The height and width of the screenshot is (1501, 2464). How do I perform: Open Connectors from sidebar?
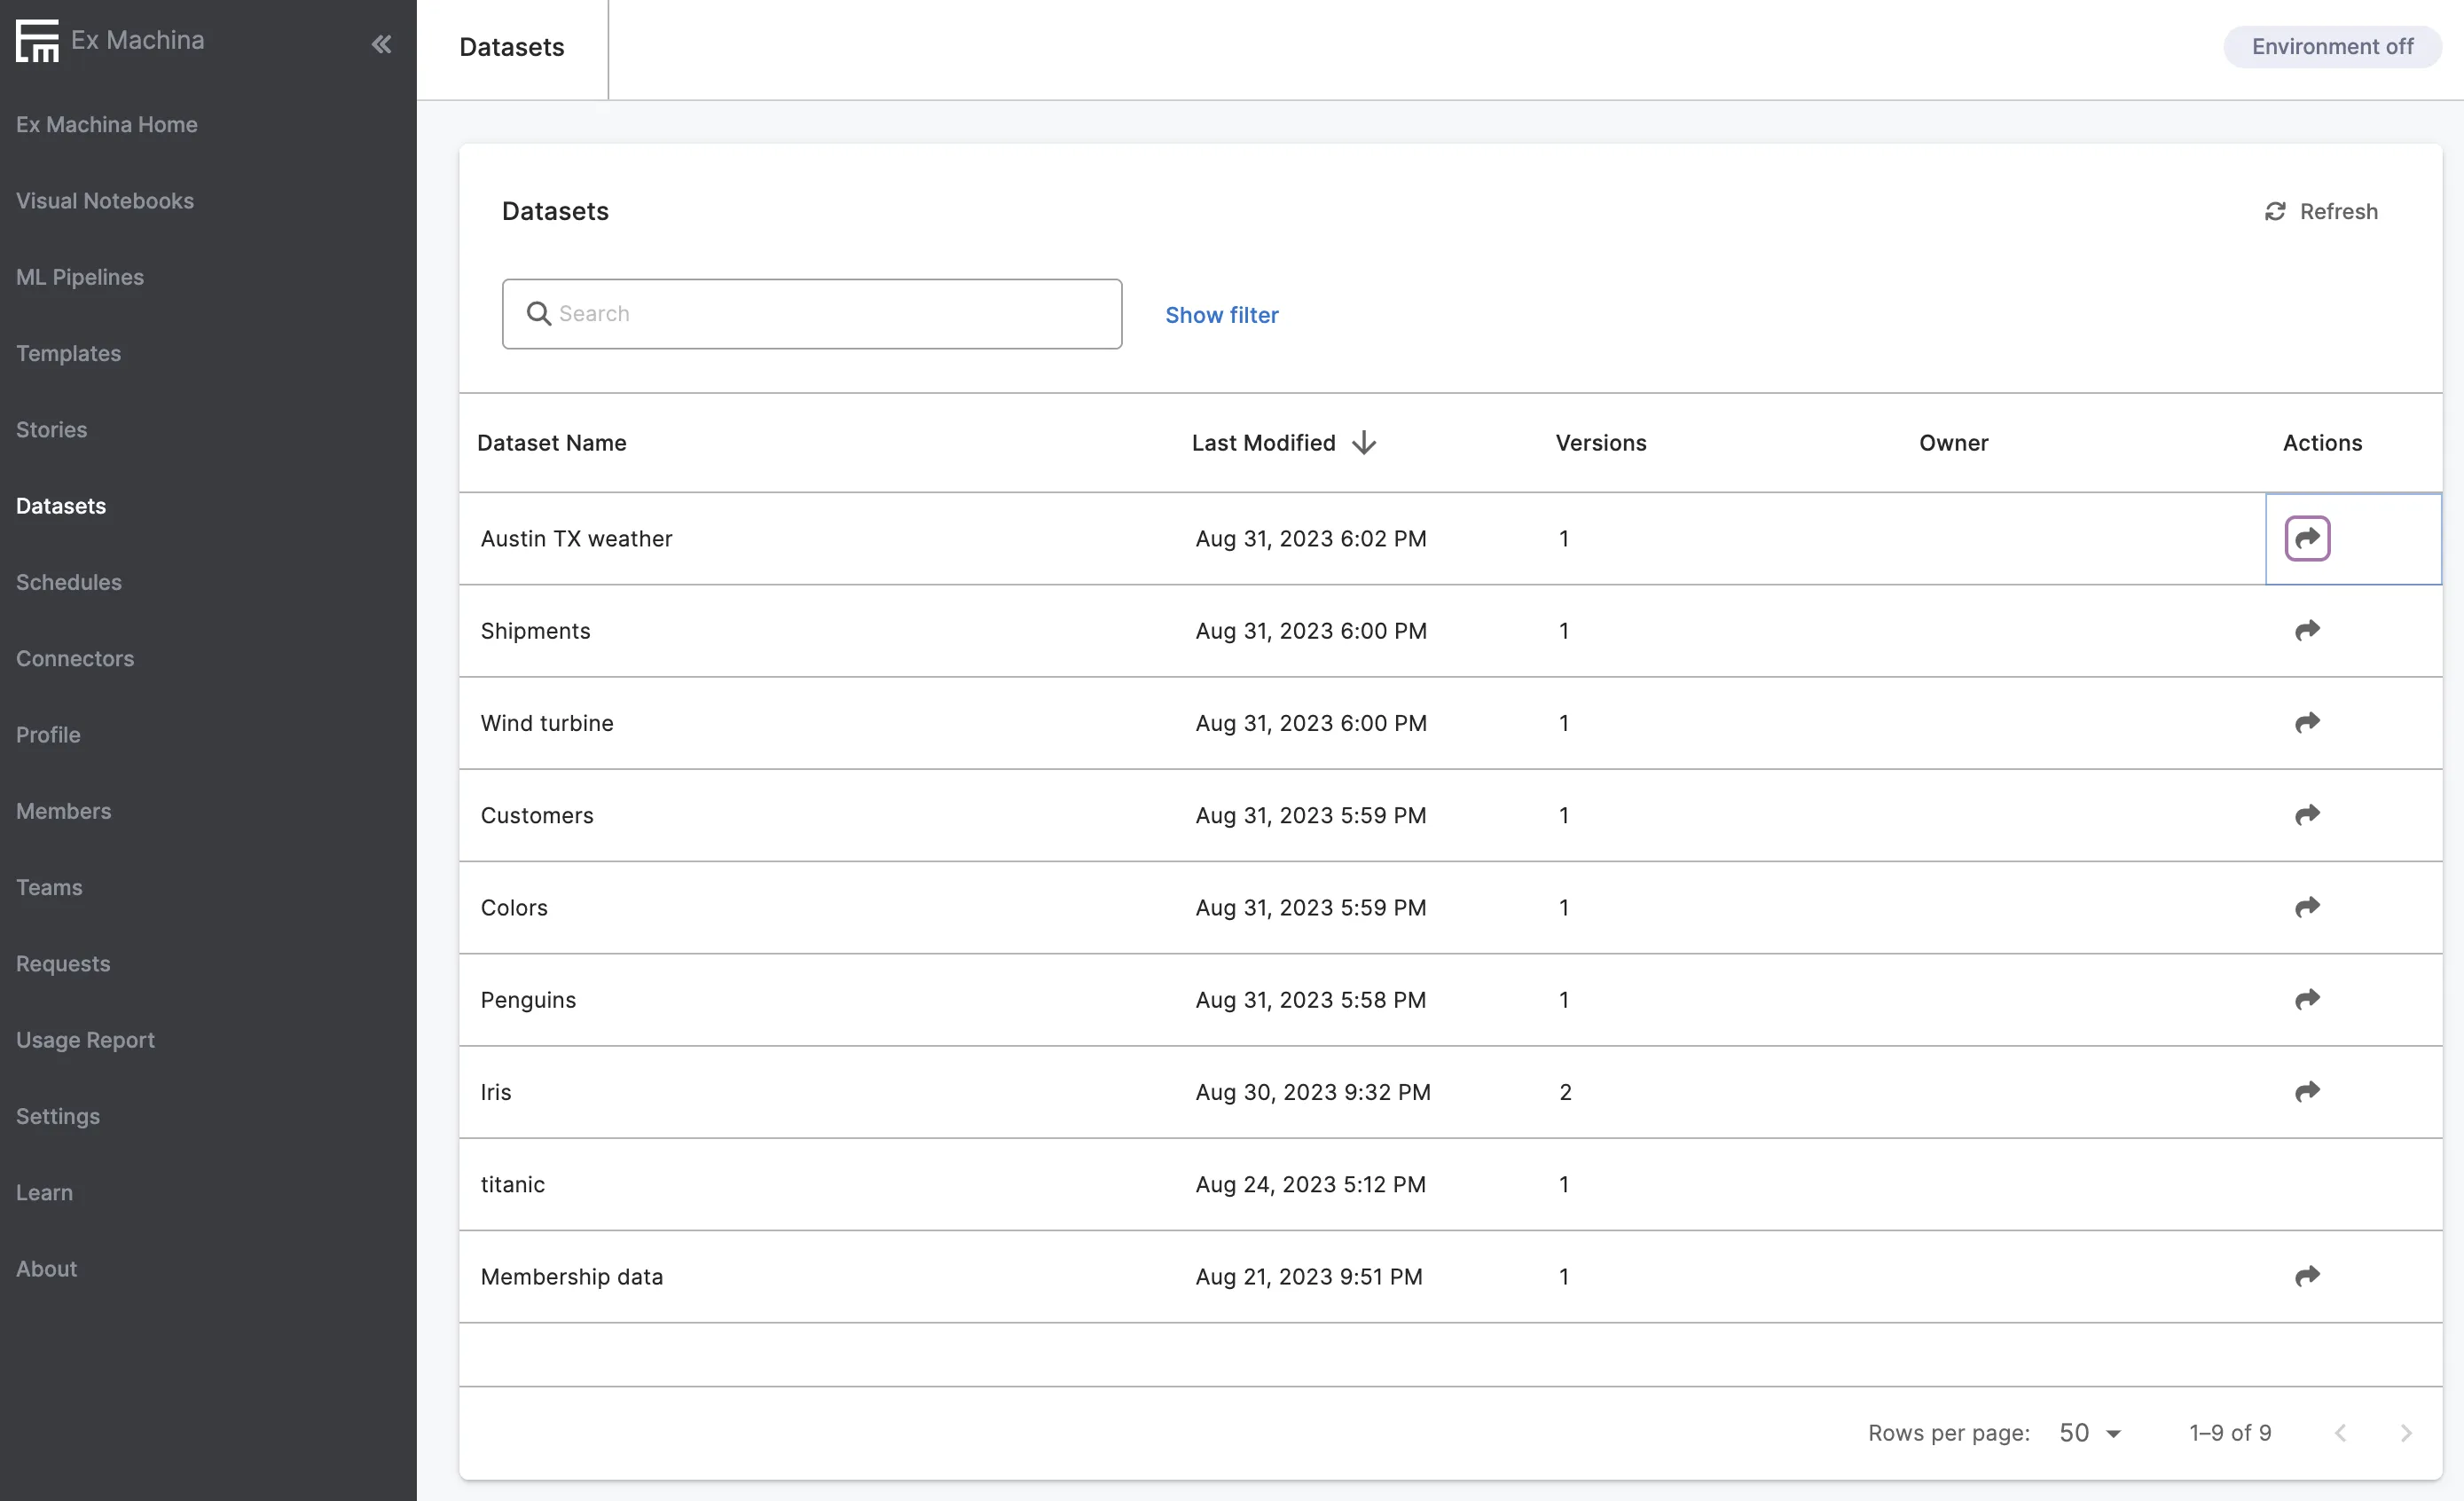[75, 658]
